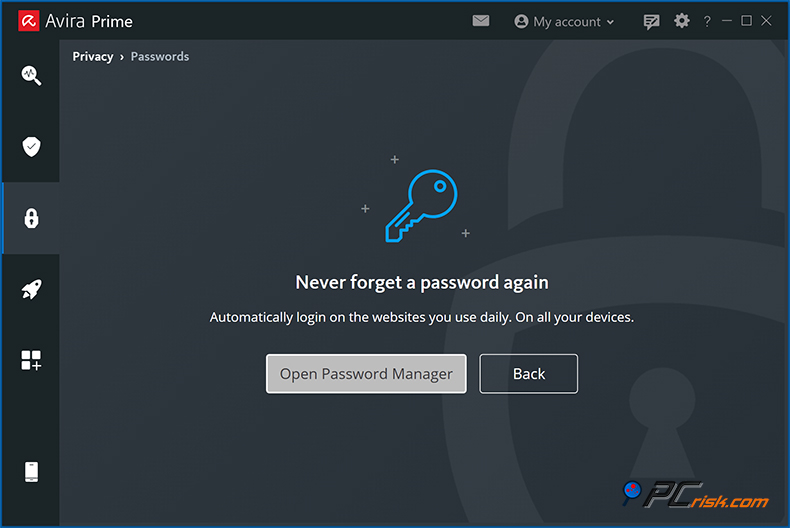Open the settings gear icon
The width and height of the screenshot is (790, 528).
tap(682, 21)
